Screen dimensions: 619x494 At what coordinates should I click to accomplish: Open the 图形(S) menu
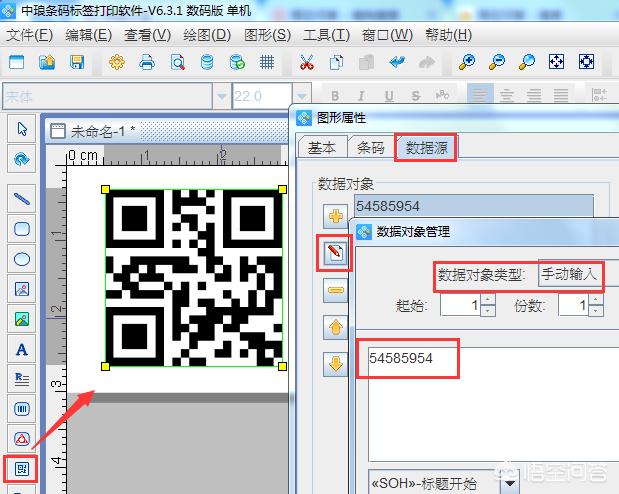[x=267, y=35]
